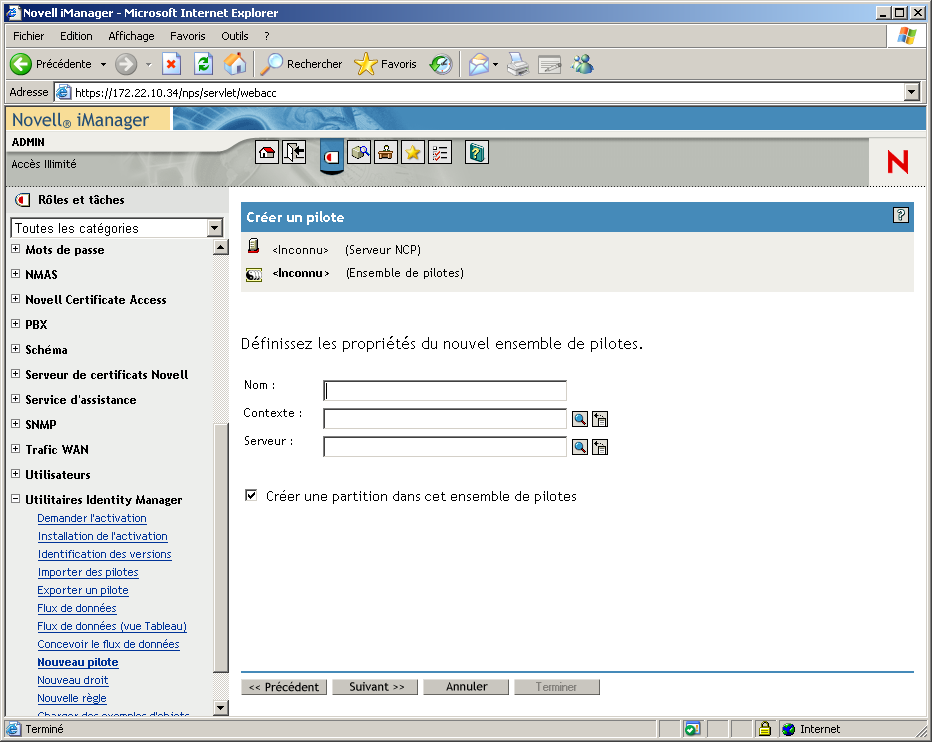This screenshot has height=742, width=932.
Task: Open iManager Preferences icon
Action: [438, 152]
